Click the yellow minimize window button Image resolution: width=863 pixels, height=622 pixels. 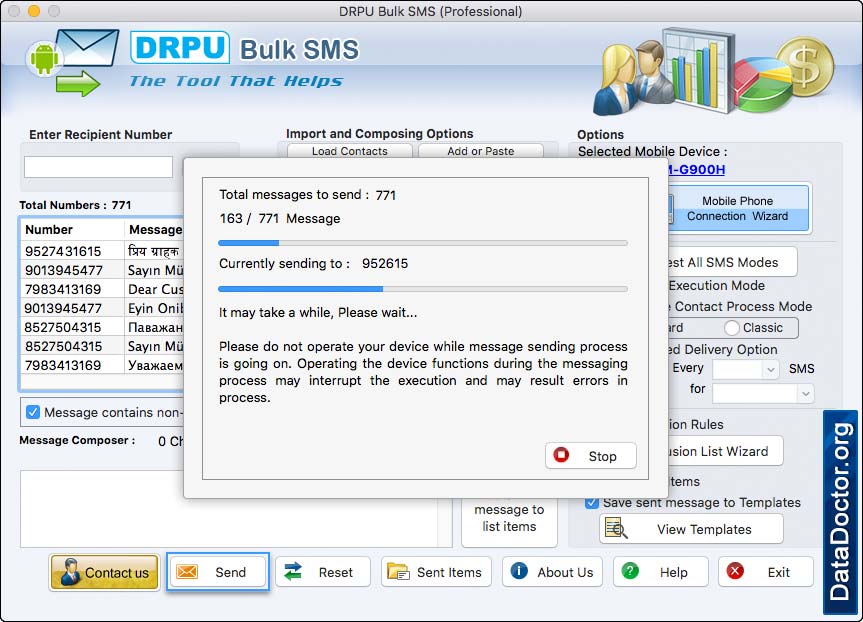tap(34, 11)
